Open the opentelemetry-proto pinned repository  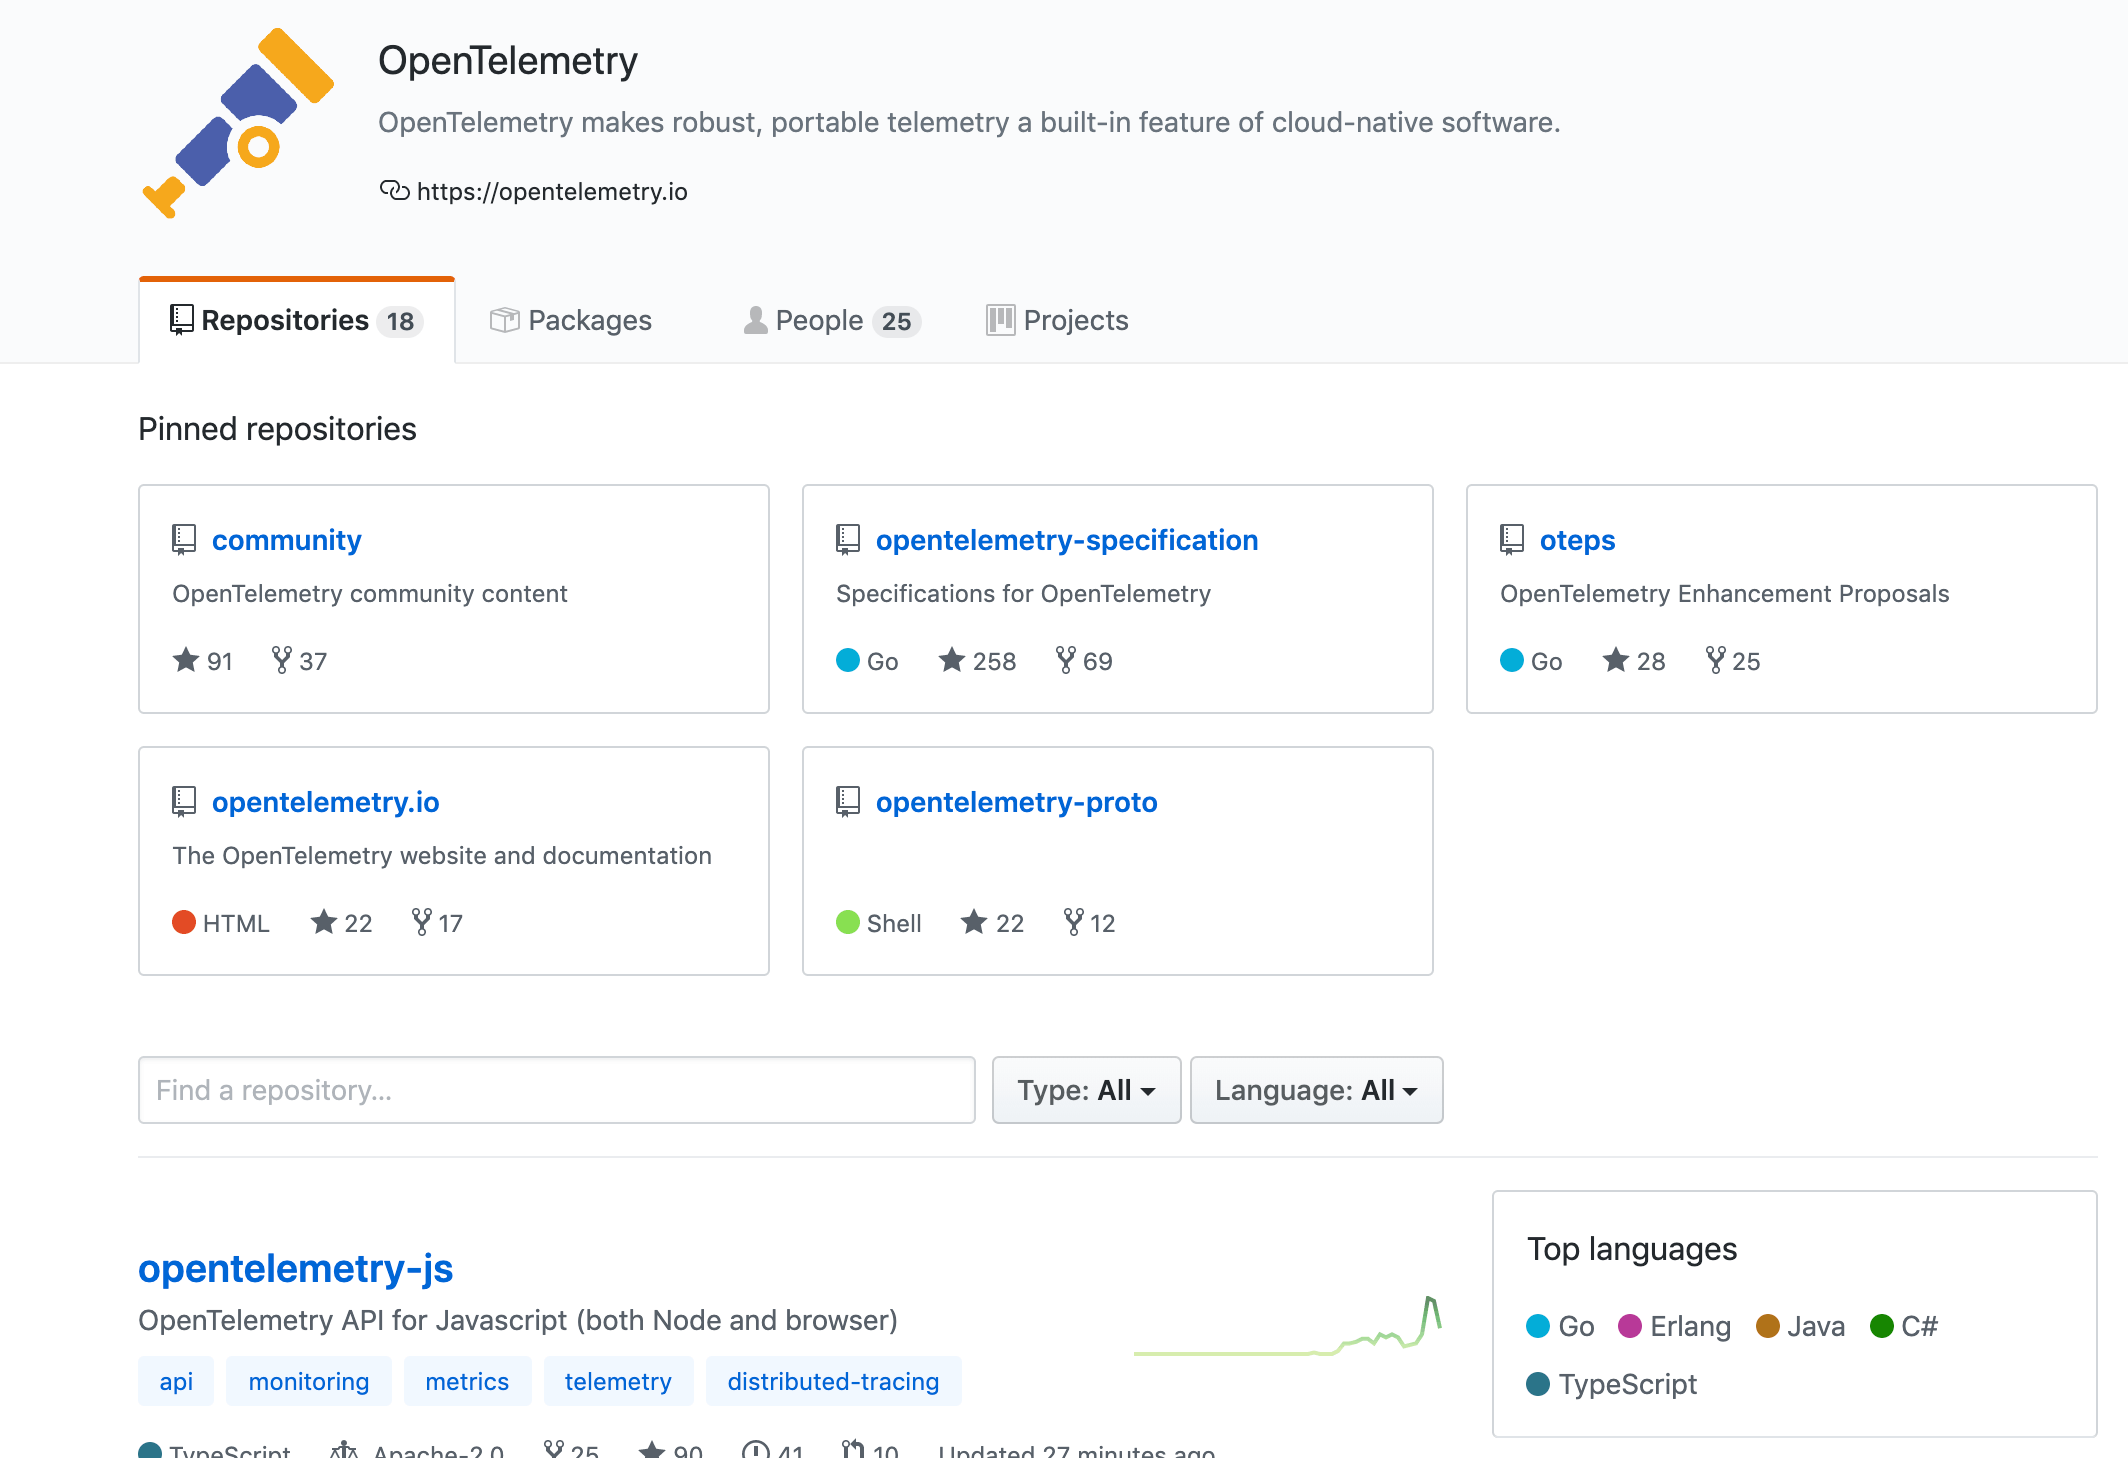point(1017,802)
